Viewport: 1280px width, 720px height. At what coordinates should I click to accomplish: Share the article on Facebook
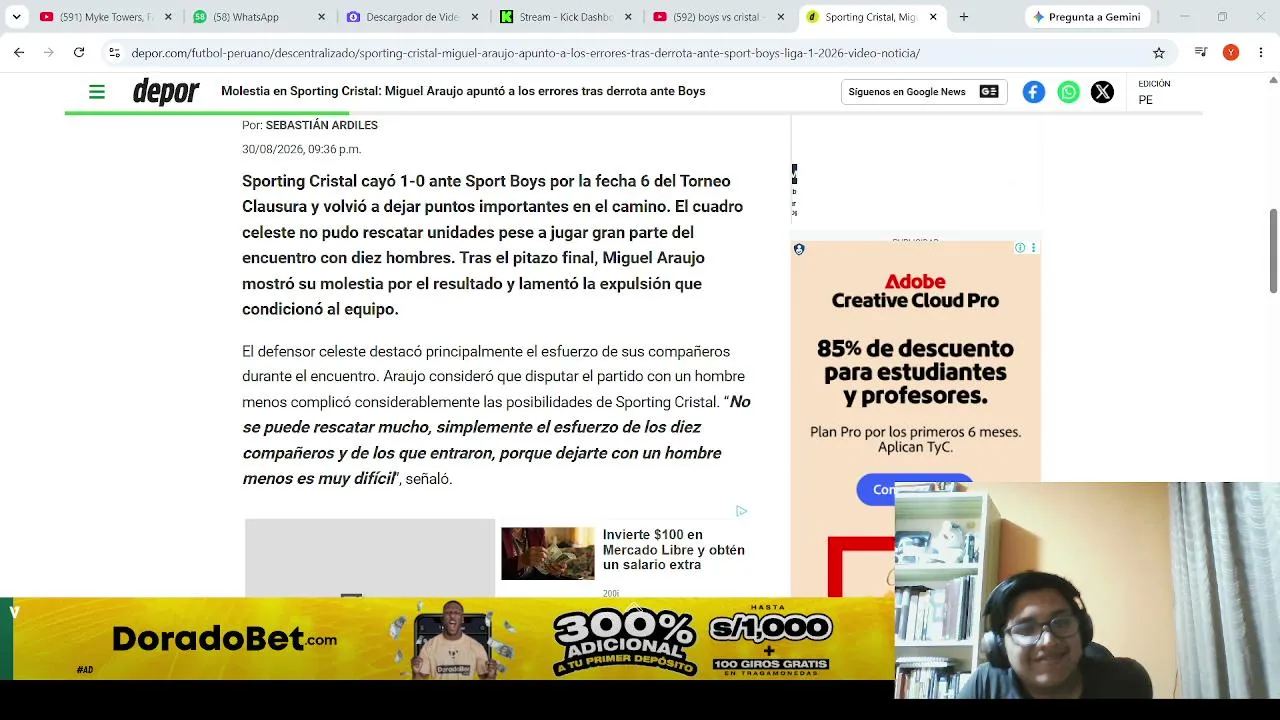point(1034,92)
